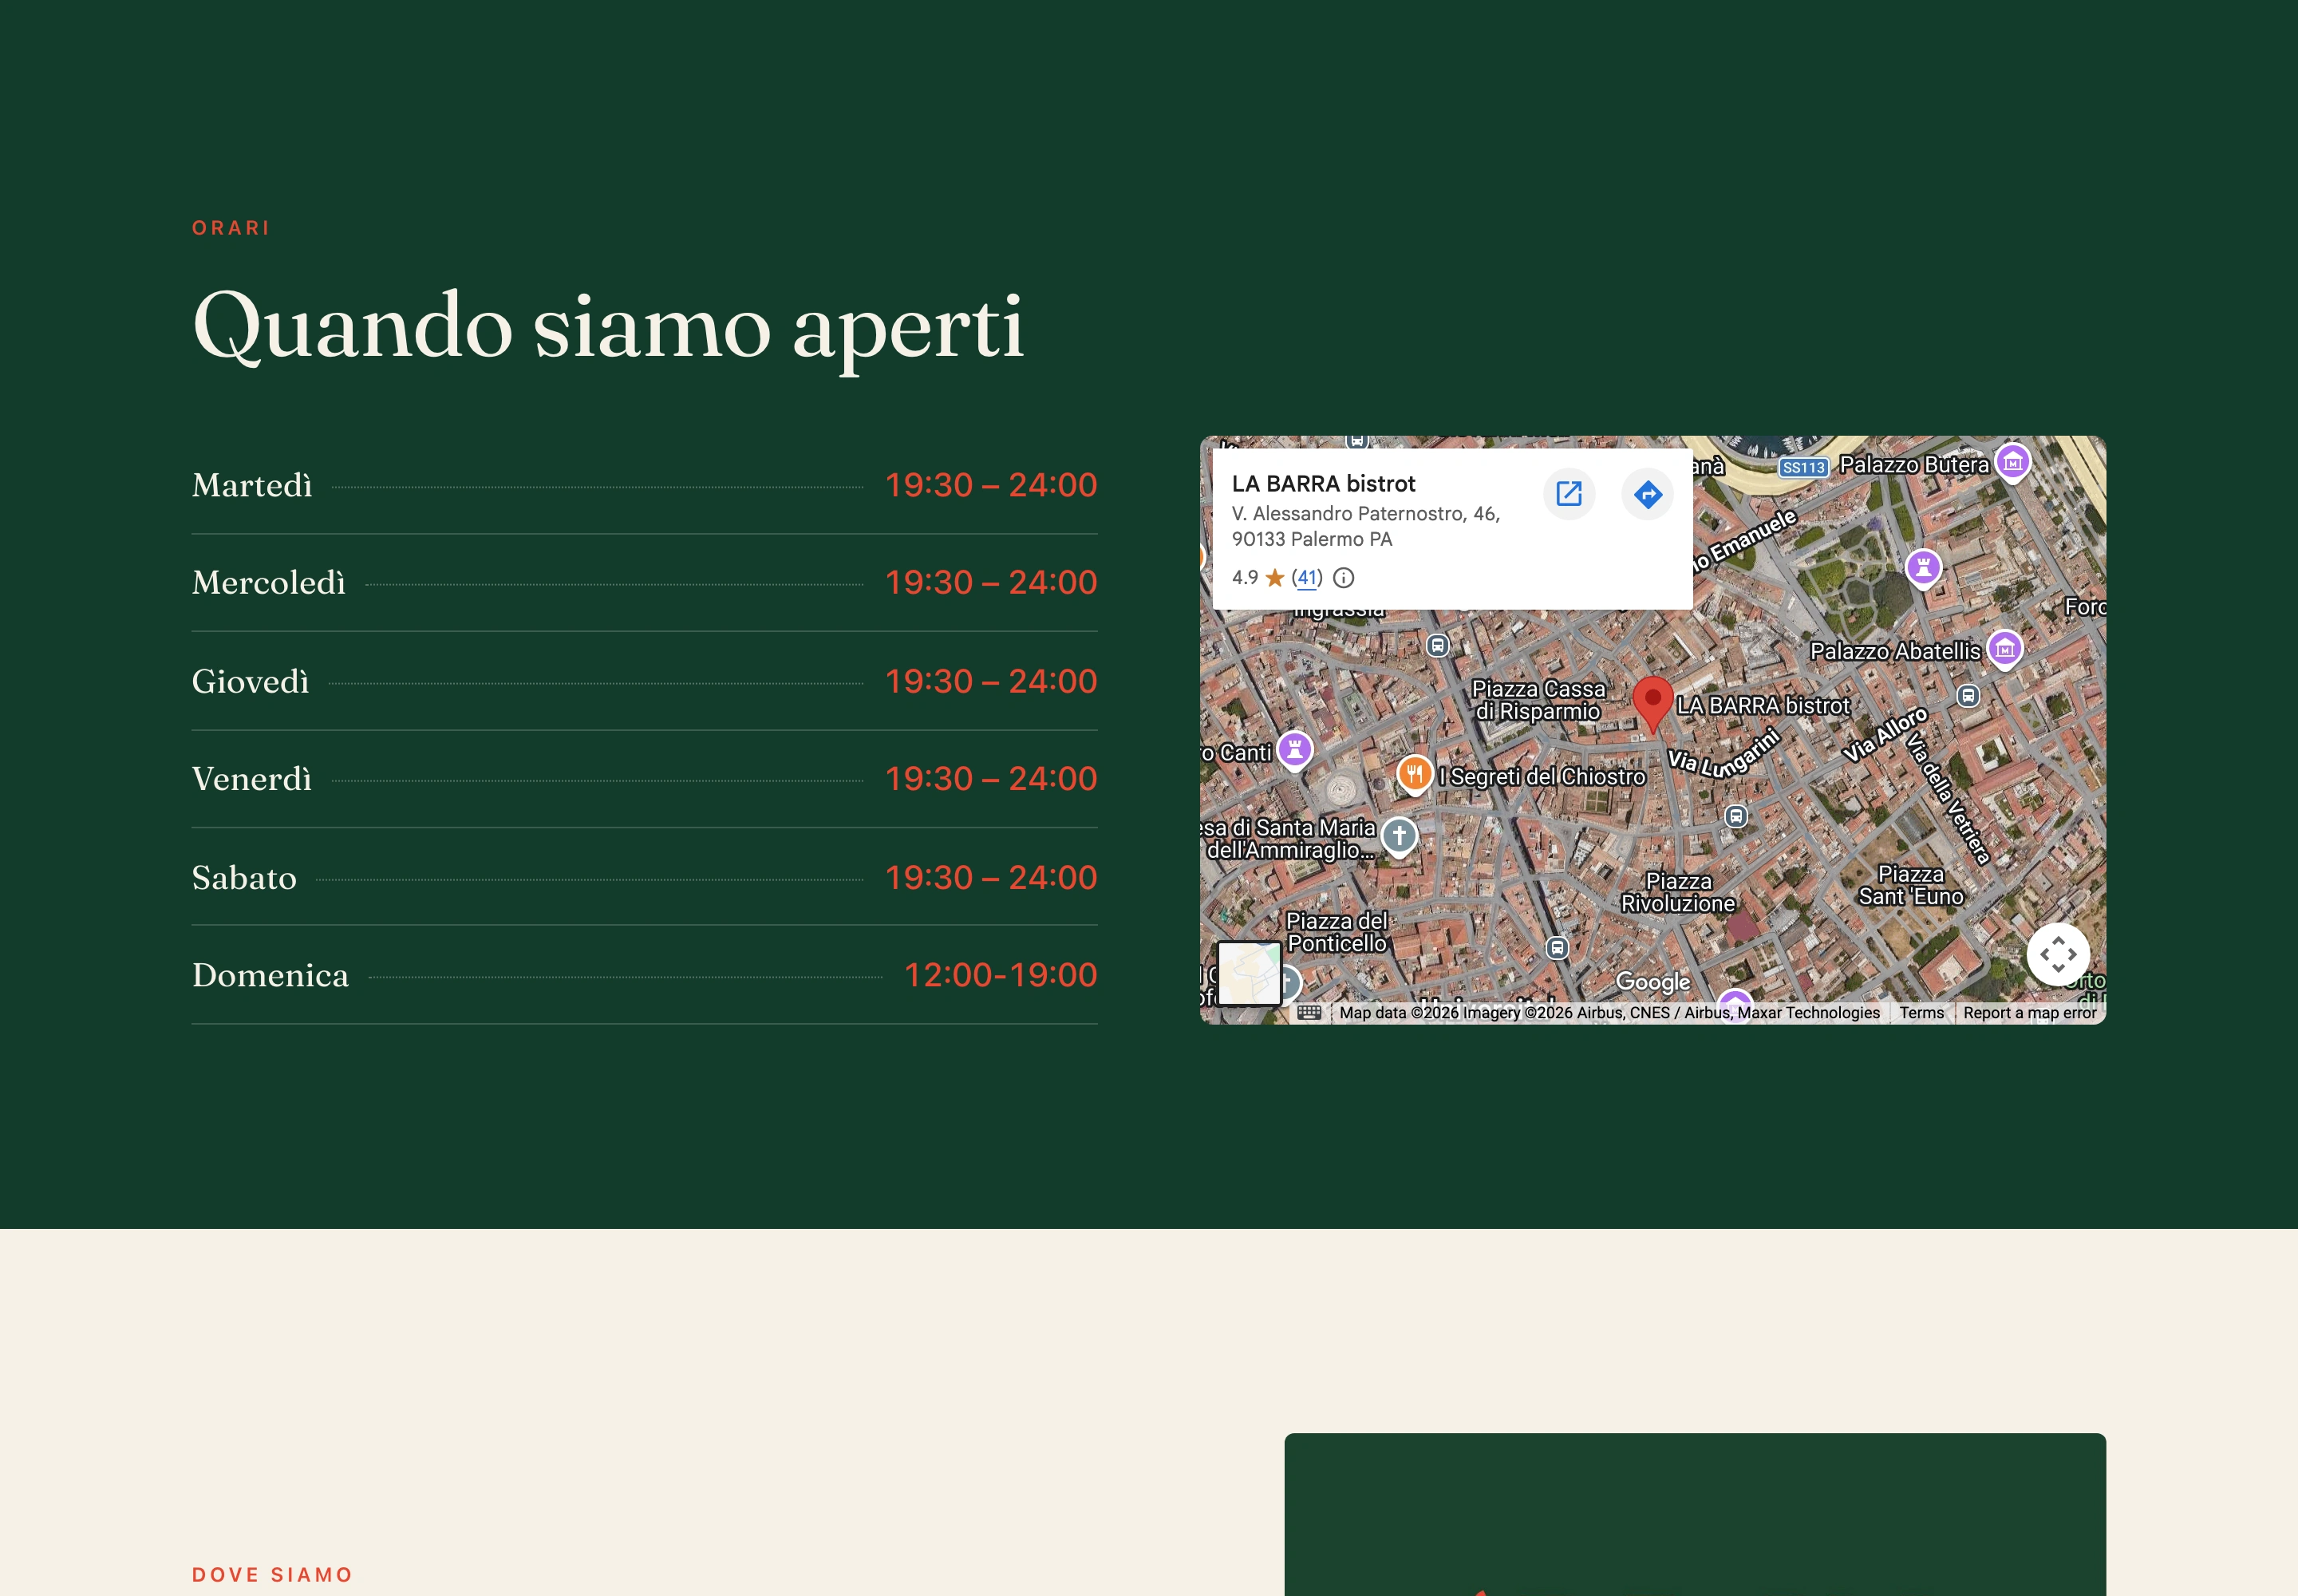Click the Sabato day label
This screenshot has height=1596, width=2298.
(244, 878)
